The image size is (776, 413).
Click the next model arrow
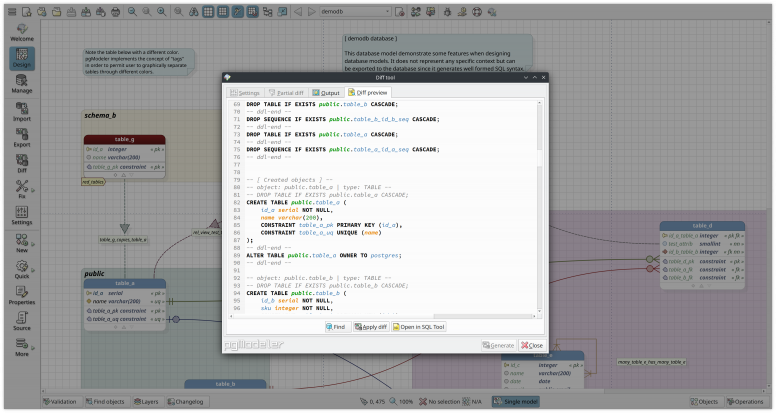pyautogui.click(x=312, y=11)
